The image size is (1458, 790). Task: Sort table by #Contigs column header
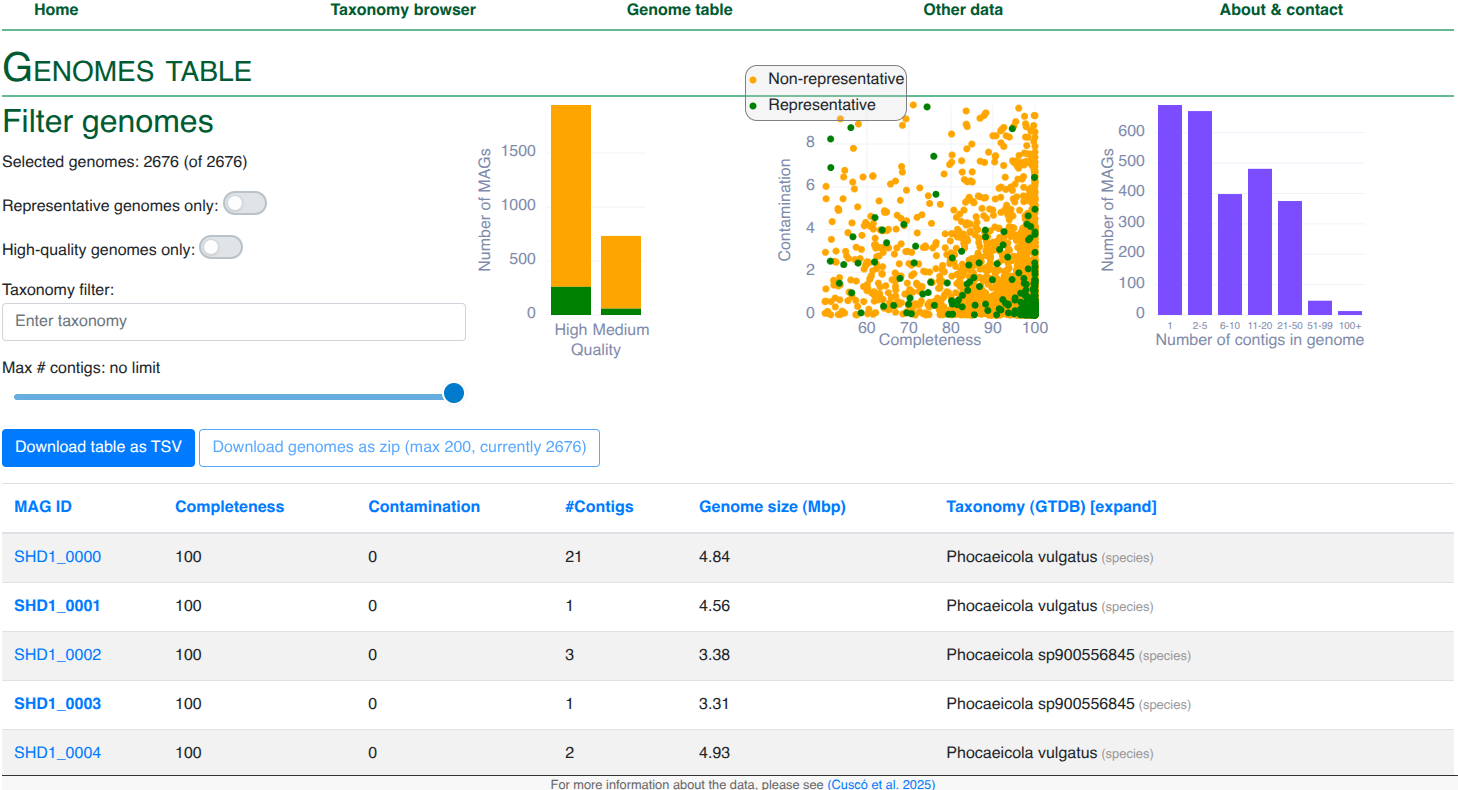point(599,507)
